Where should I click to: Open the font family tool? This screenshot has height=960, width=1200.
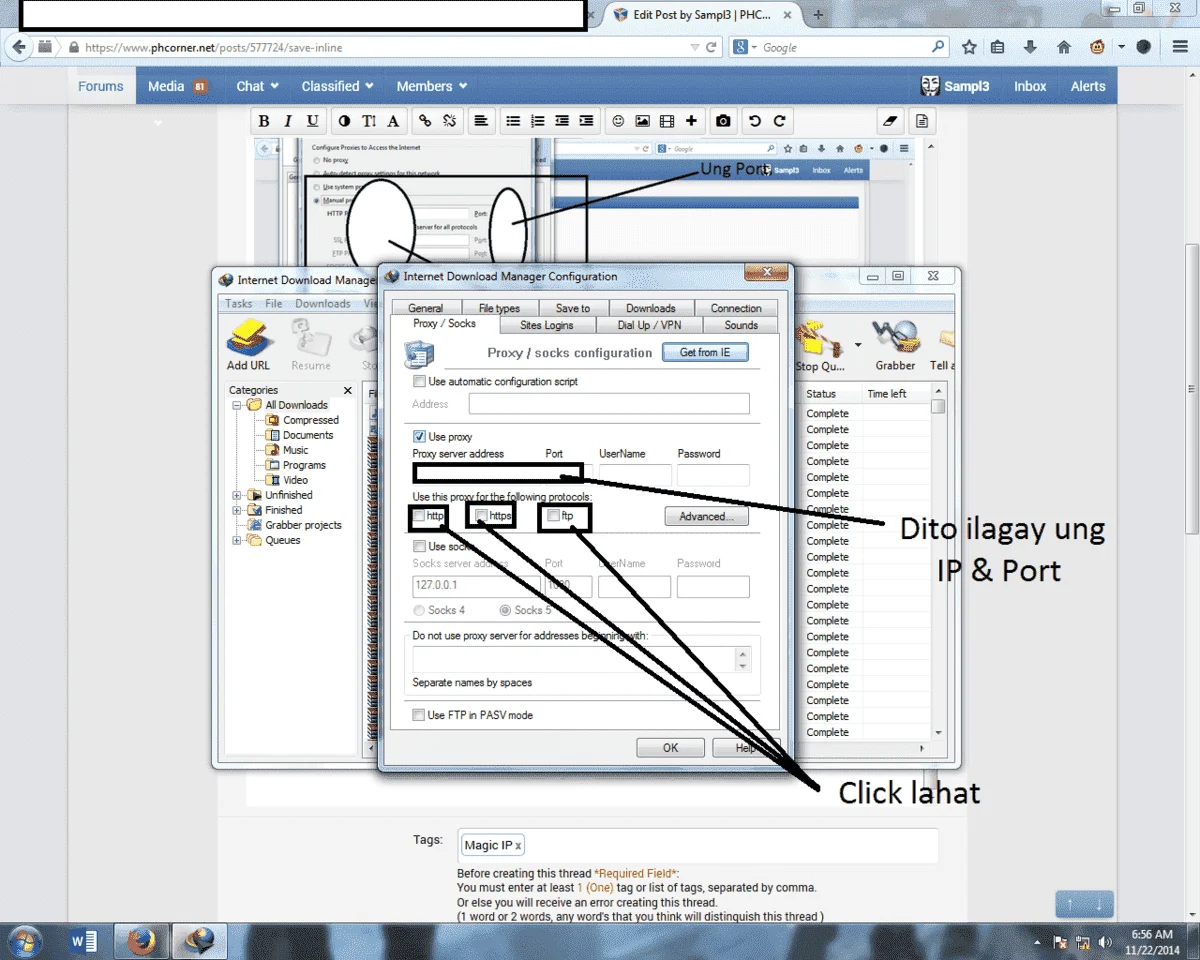click(x=393, y=121)
